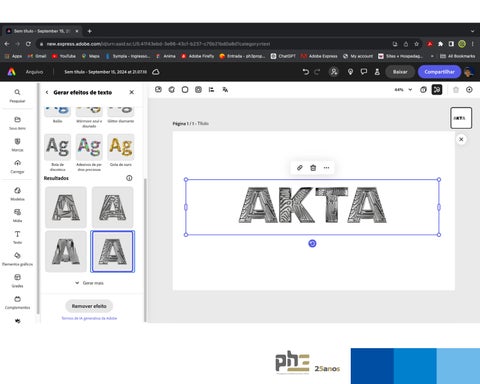Click the translate toolbar icon
The image size is (480, 384).
[x=225, y=89]
